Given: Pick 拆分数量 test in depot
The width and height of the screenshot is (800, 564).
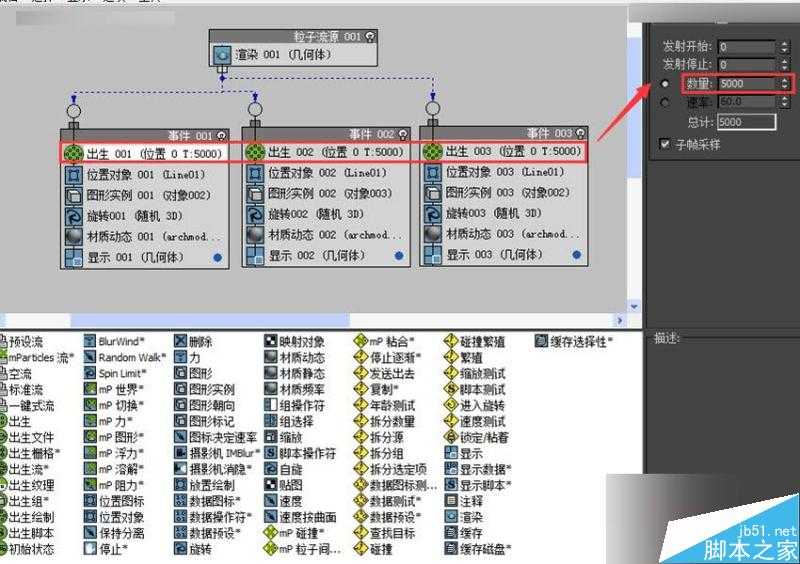Looking at the screenshot, I should [385, 421].
